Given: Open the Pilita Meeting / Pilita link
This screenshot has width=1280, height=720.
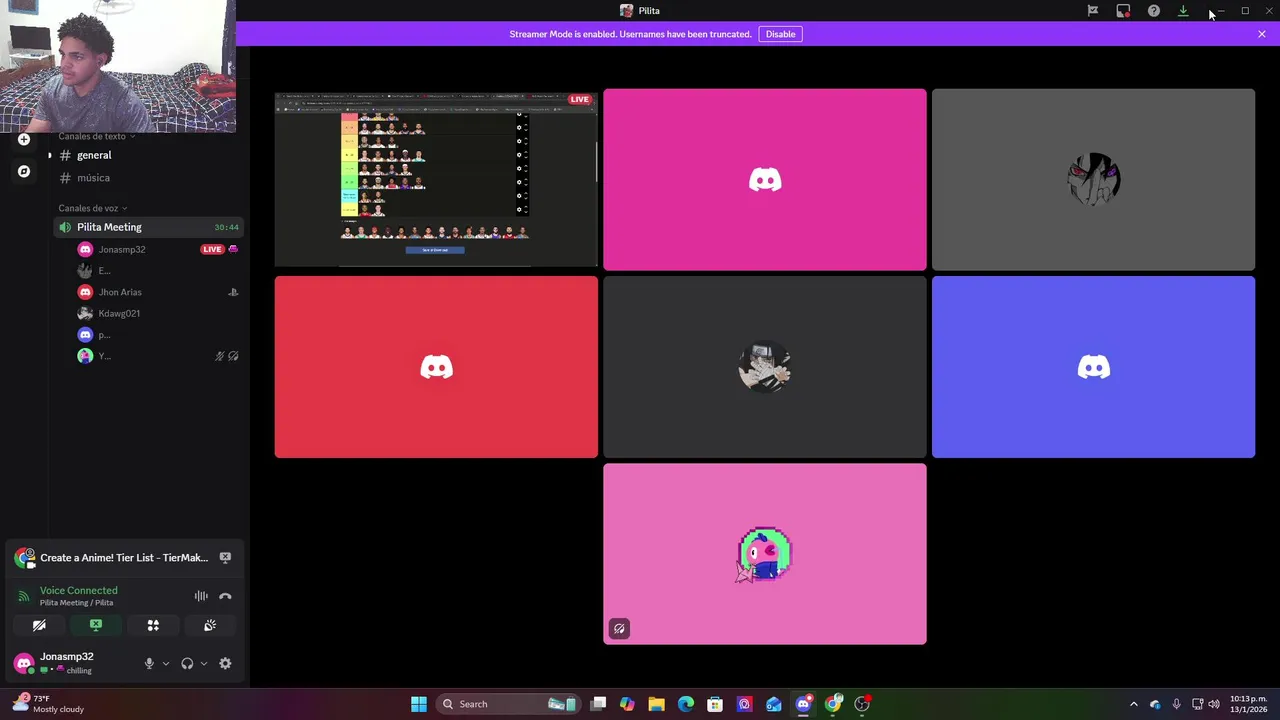Looking at the screenshot, I should point(76,603).
